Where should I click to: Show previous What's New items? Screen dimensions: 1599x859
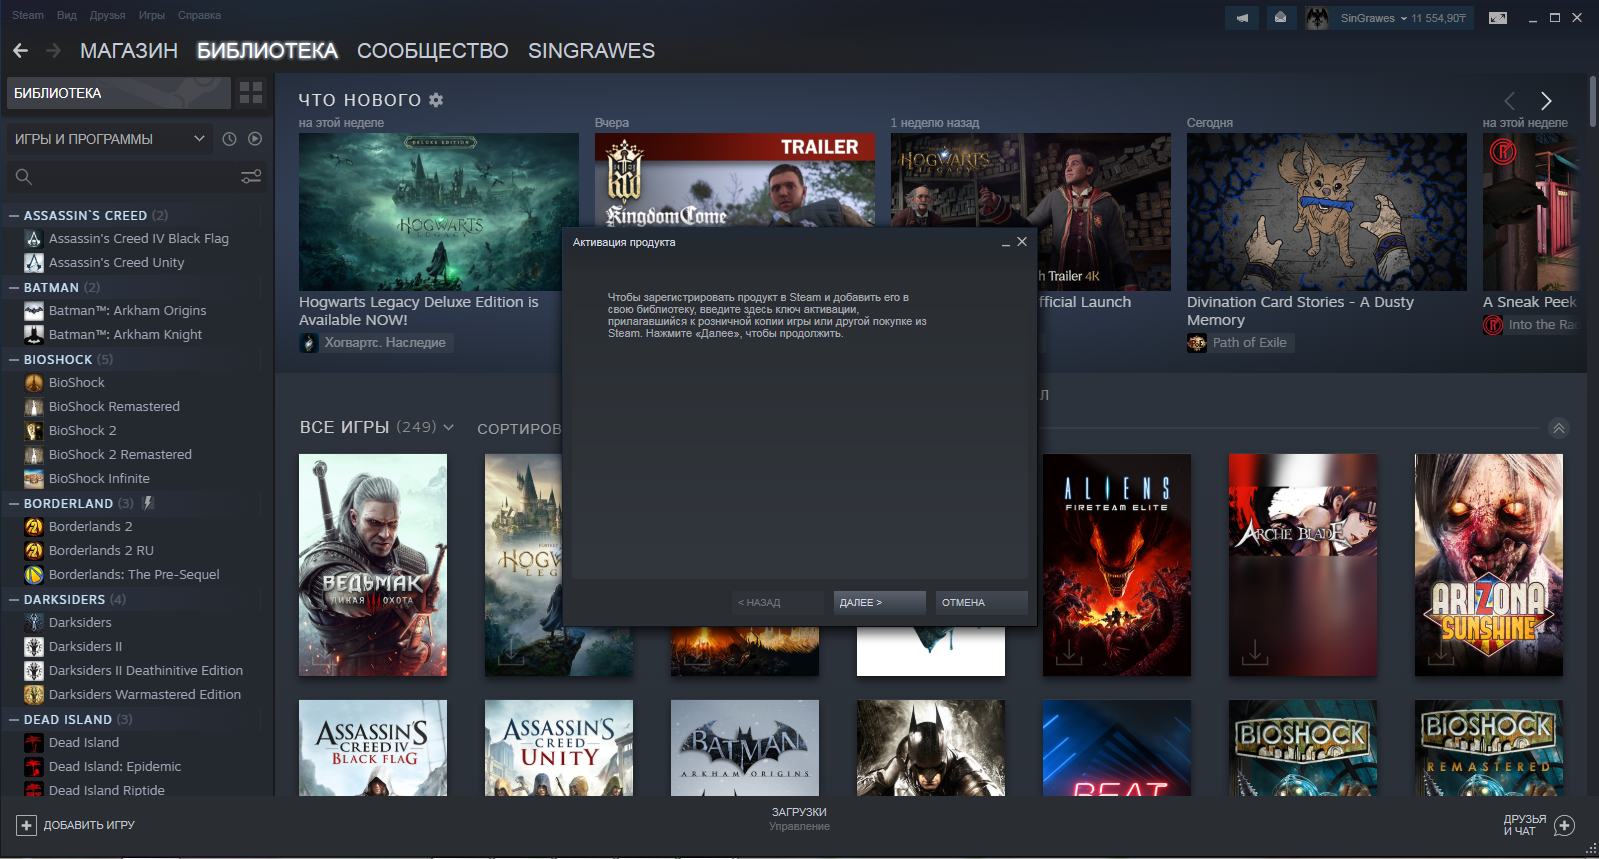1510,100
